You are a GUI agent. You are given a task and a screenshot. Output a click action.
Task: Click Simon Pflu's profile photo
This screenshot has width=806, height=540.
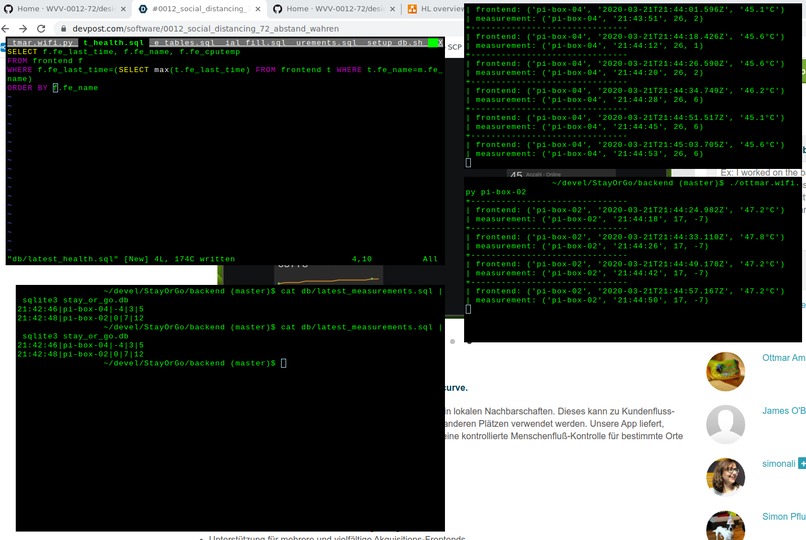pyautogui.click(x=725, y=525)
